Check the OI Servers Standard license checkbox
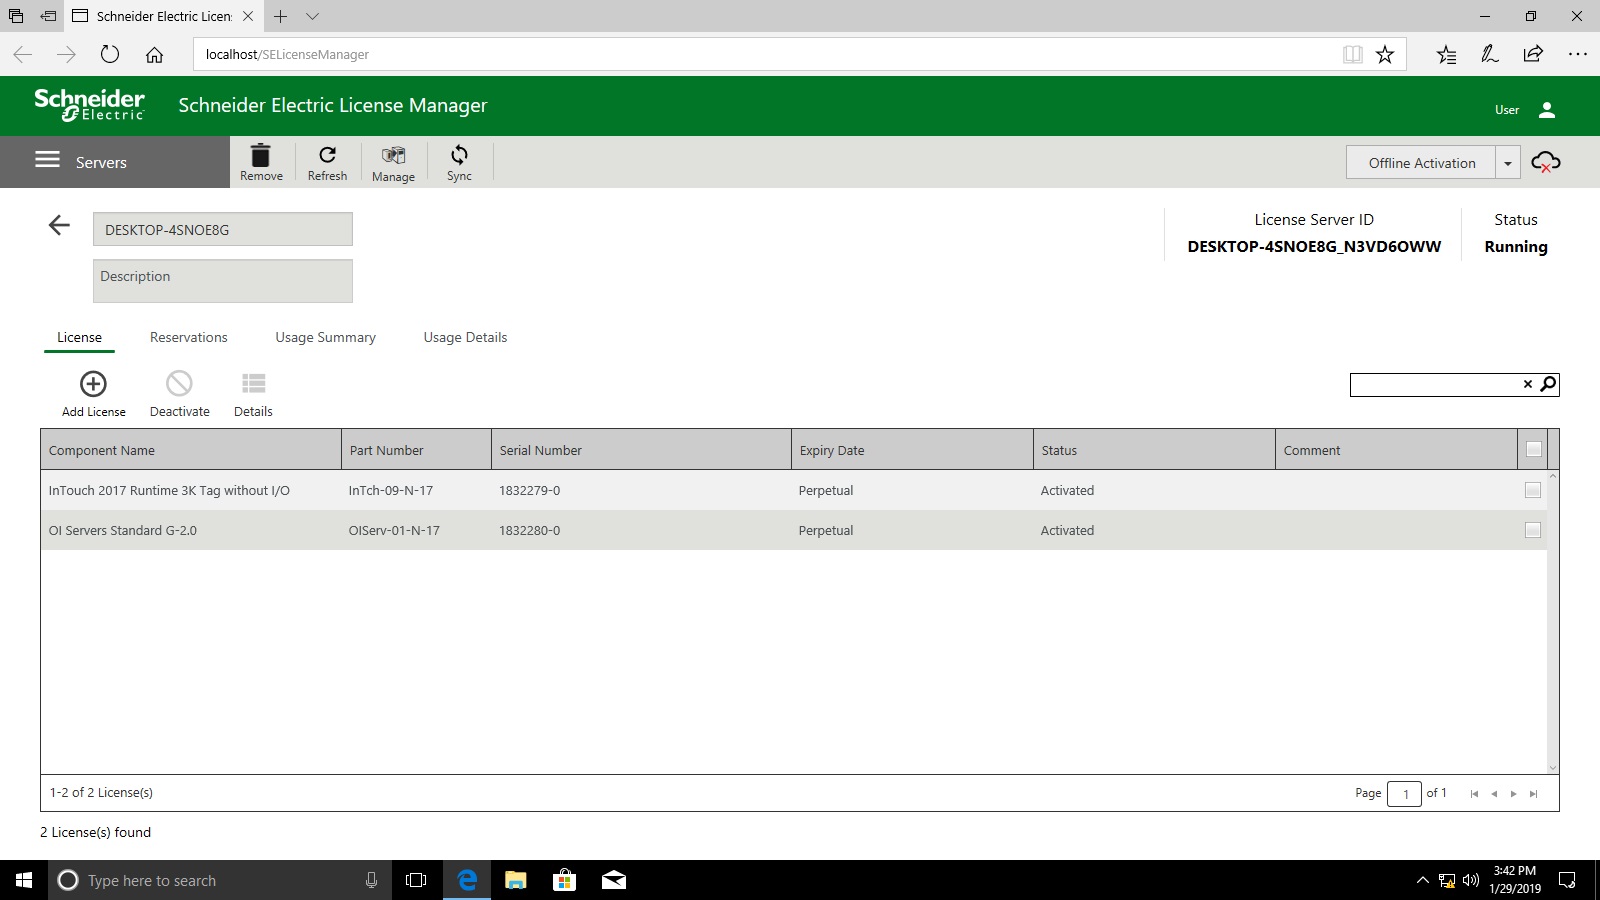 pos(1532,530)
